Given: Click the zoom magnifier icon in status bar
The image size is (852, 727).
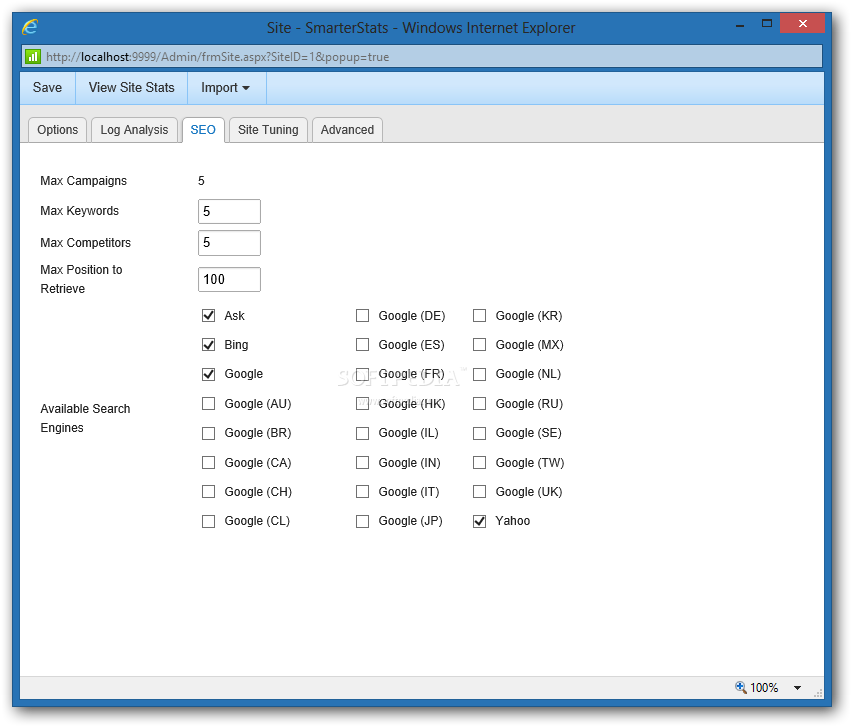Looking at the screenshot, I should pos(741,687).
